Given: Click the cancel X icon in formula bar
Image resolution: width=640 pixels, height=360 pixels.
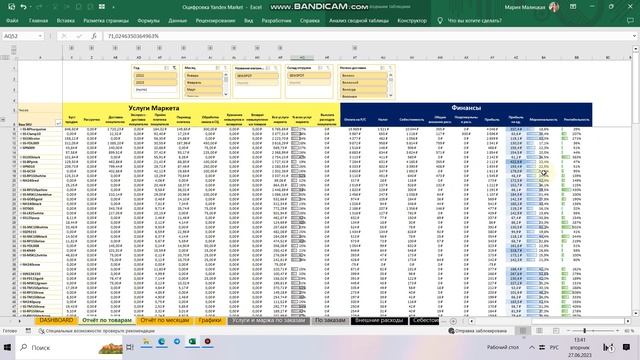Looking at the screenshot, I should (64, 36).
